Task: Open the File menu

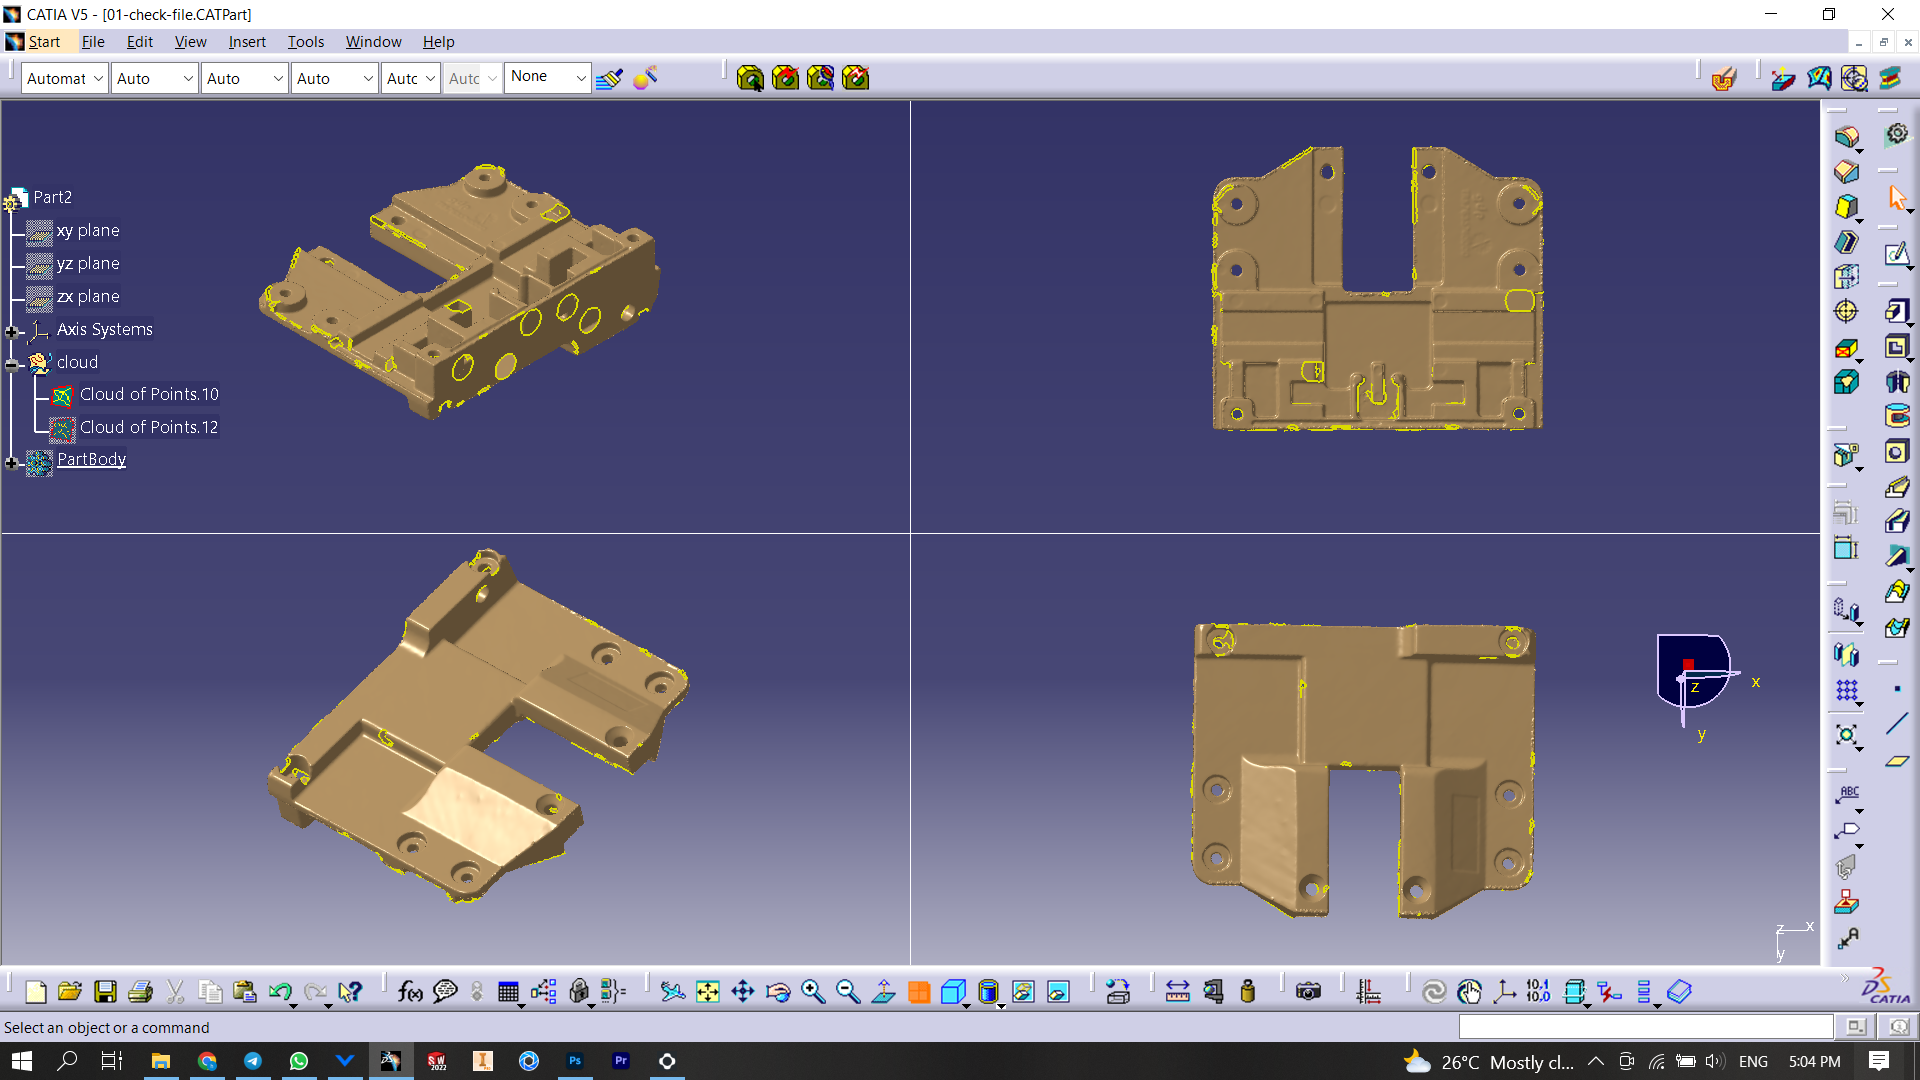Action: click(x=93, y=42)
